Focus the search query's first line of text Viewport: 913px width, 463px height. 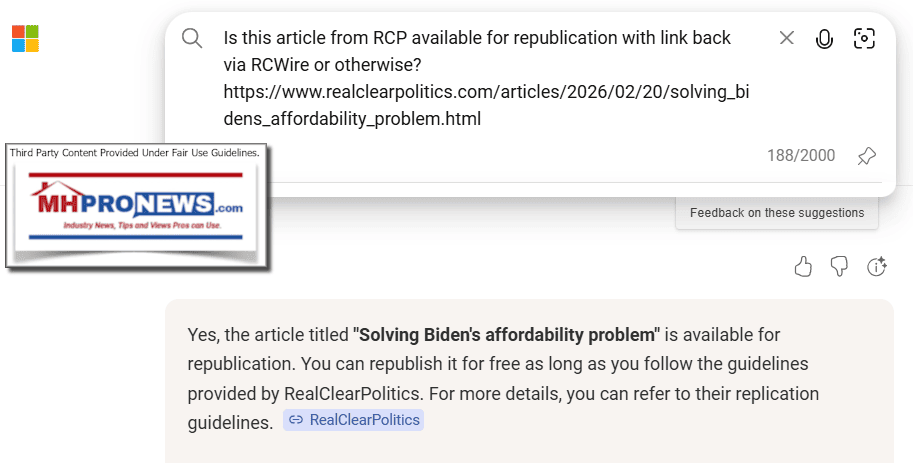click(477, 39)
